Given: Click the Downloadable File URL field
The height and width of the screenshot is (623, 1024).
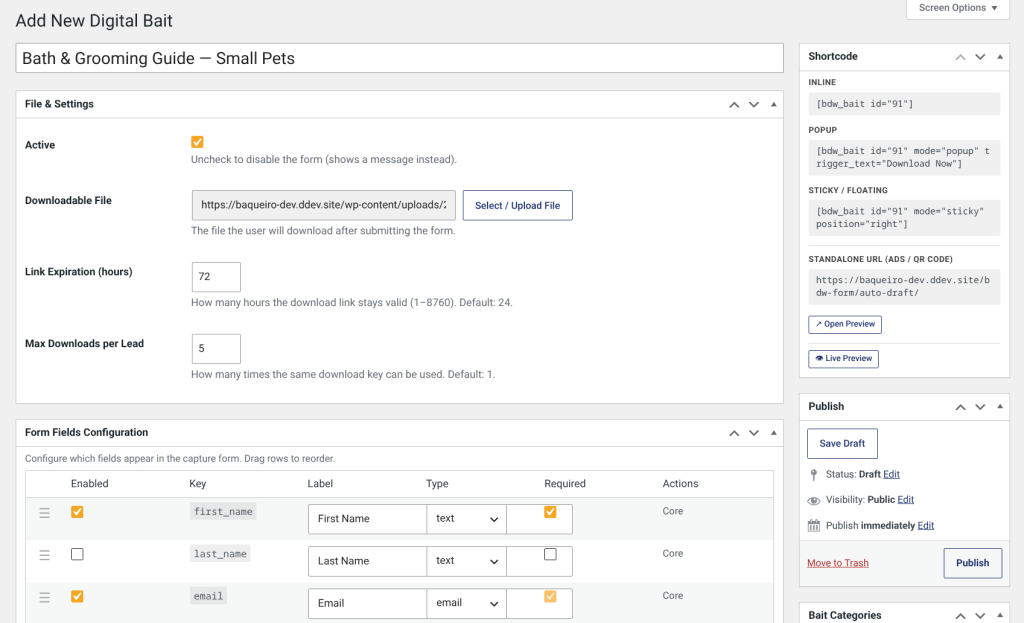Looking at the screenshot, I should click(x=324, y=206).
